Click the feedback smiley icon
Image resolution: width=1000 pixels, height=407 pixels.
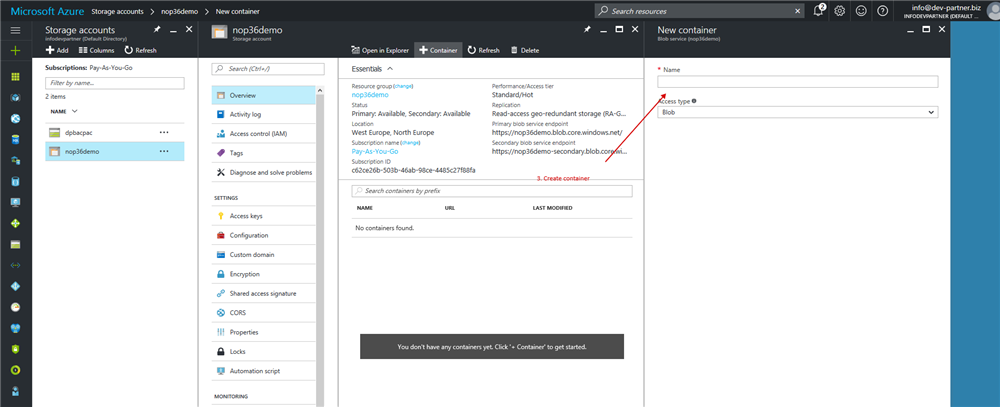click(862, 11)
